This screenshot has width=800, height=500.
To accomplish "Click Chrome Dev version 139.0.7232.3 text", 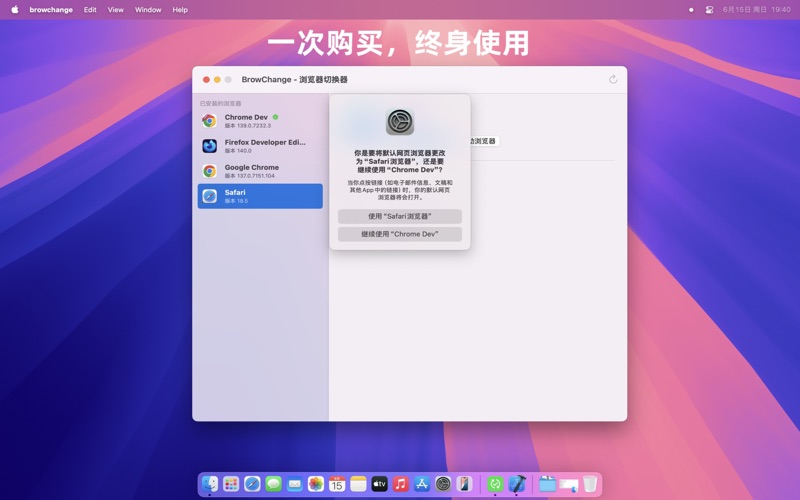I will pyautogui.click(x=248, y=126).
